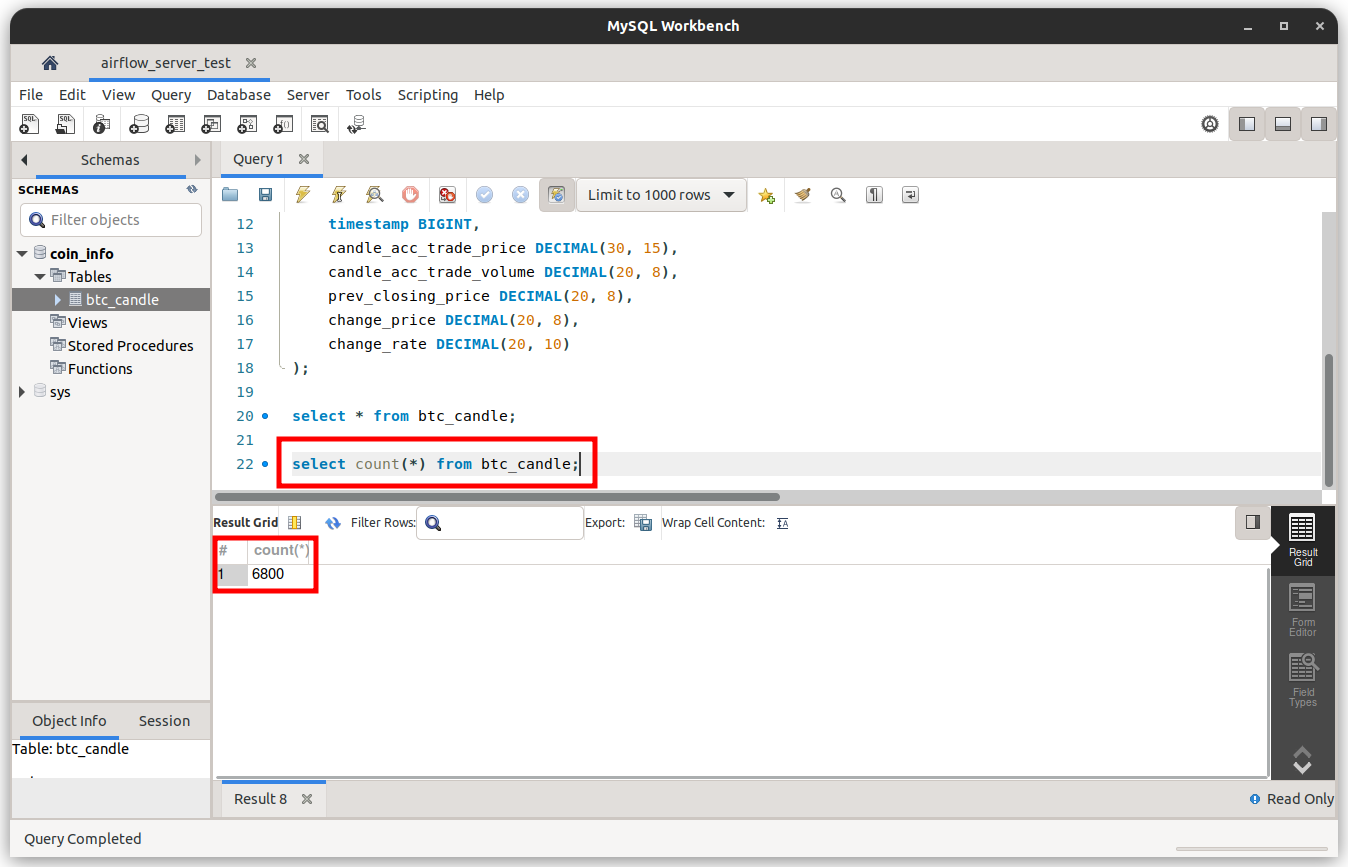Create a new SQL tab icon

[30, 124]
